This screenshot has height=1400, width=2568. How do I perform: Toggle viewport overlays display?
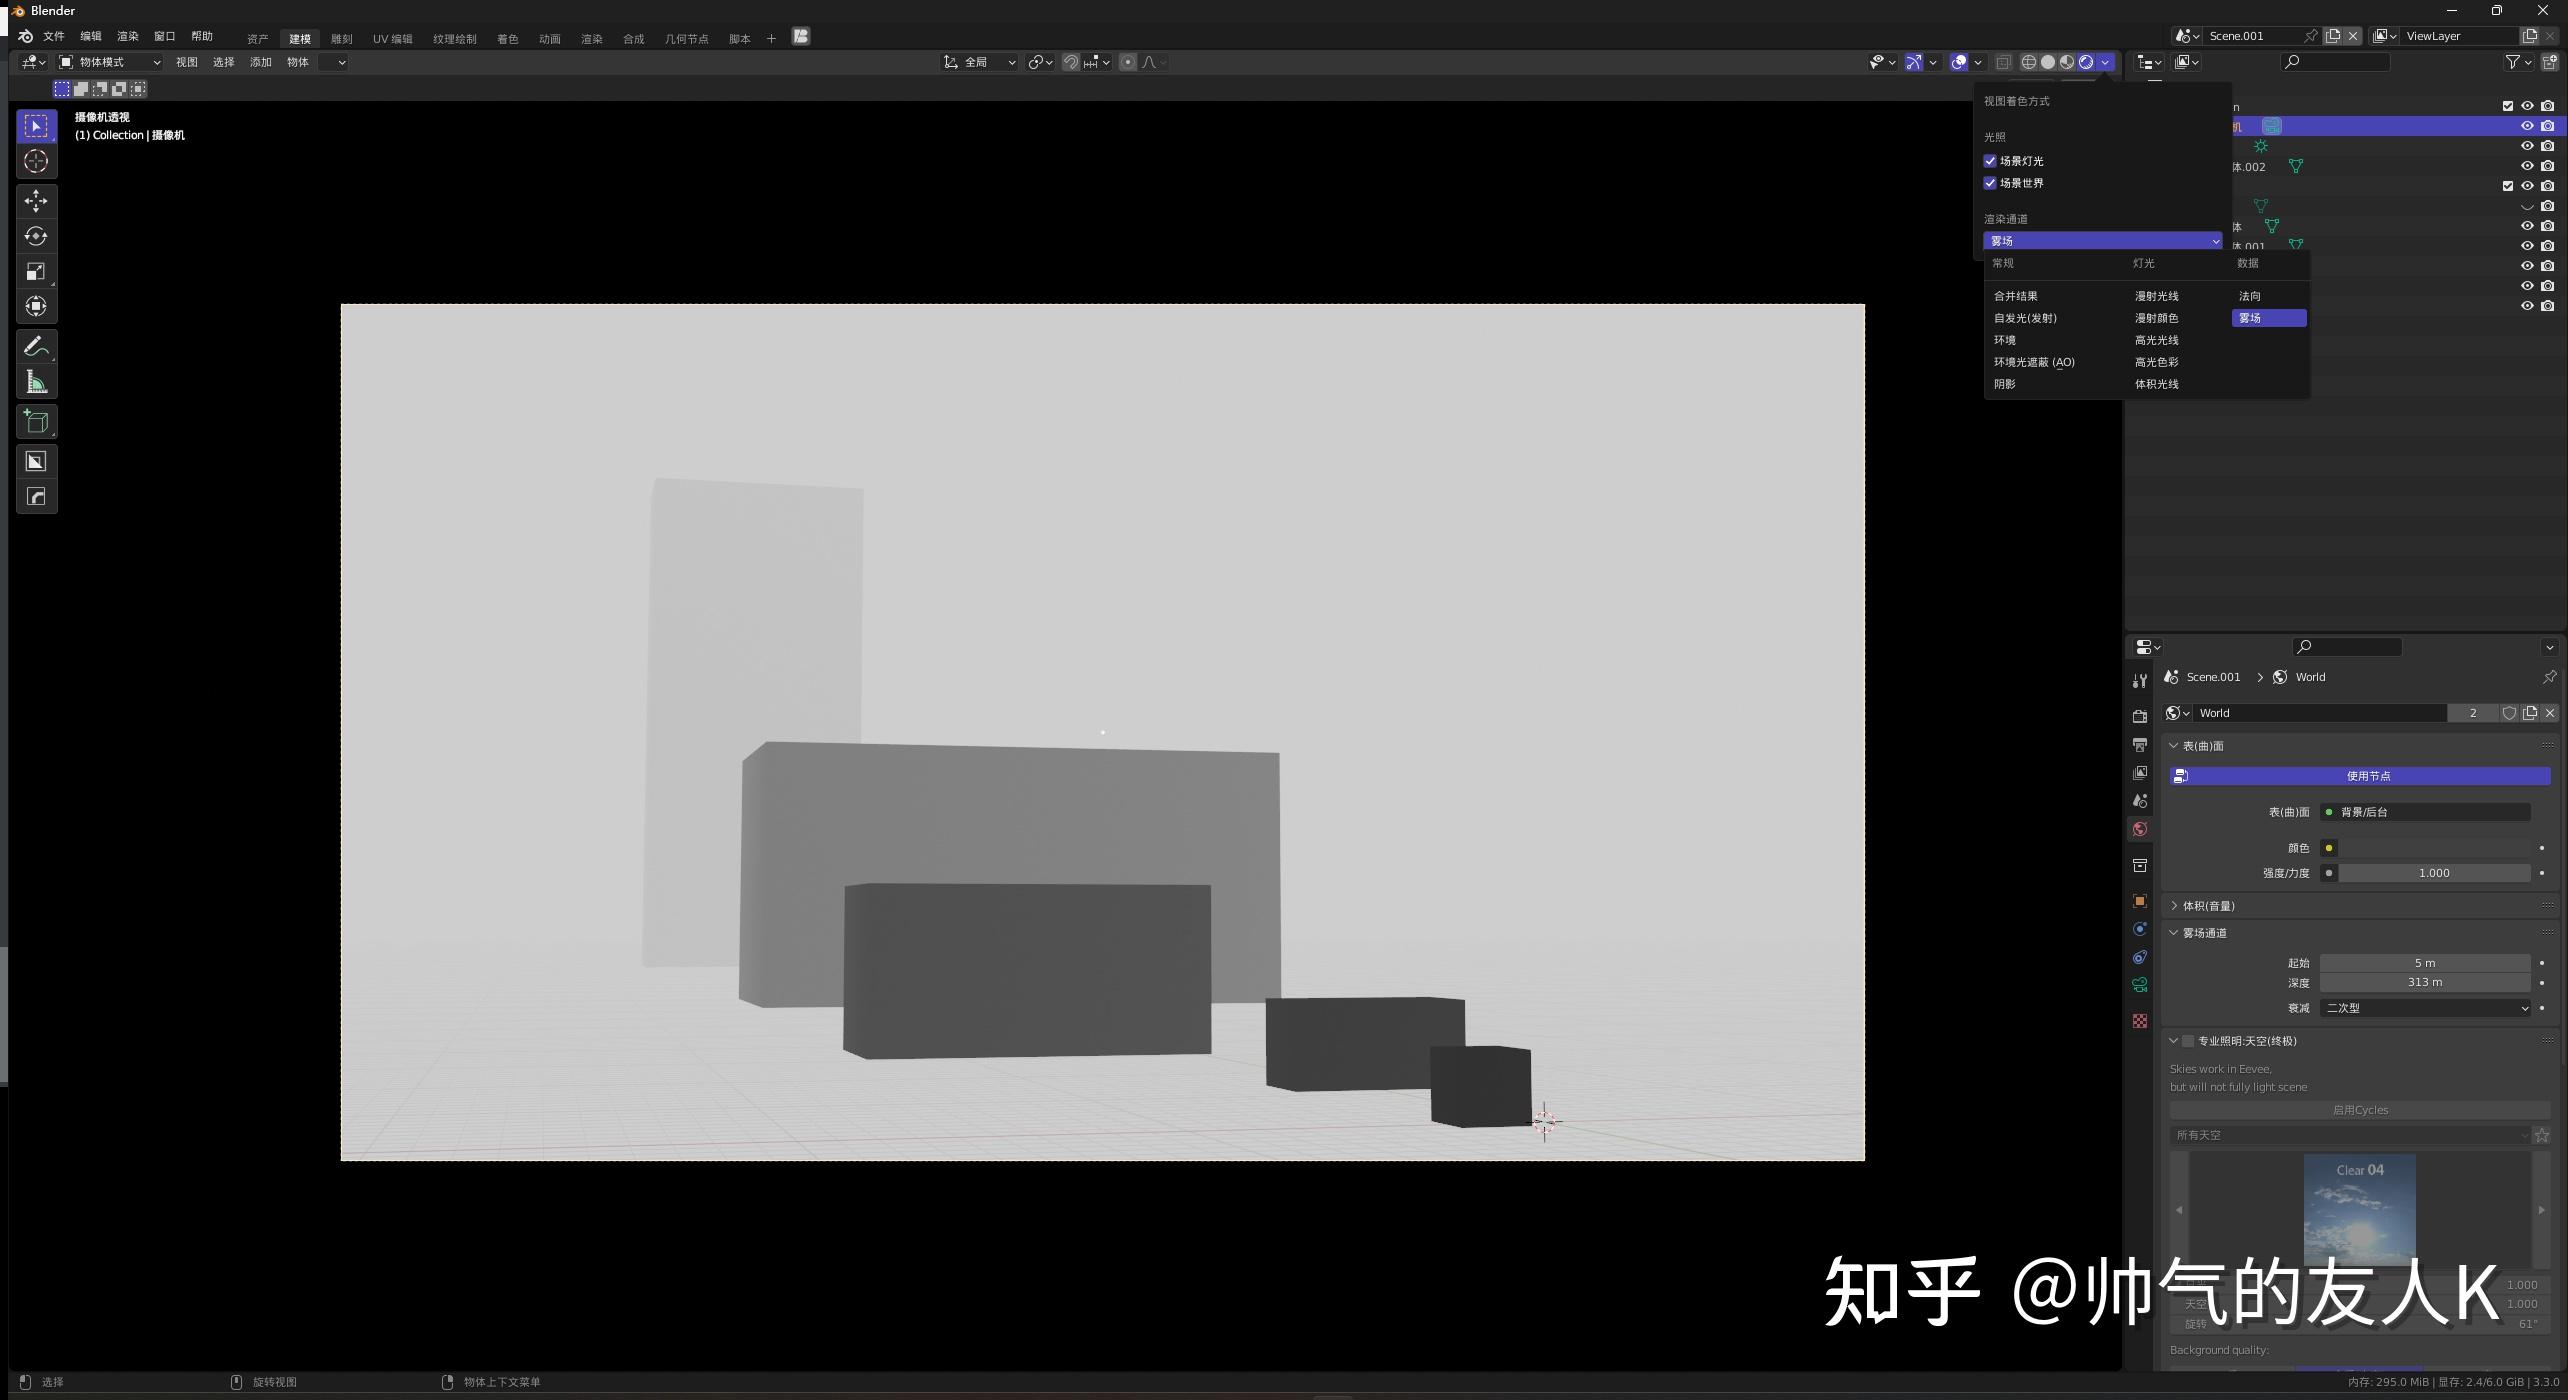1959,62
